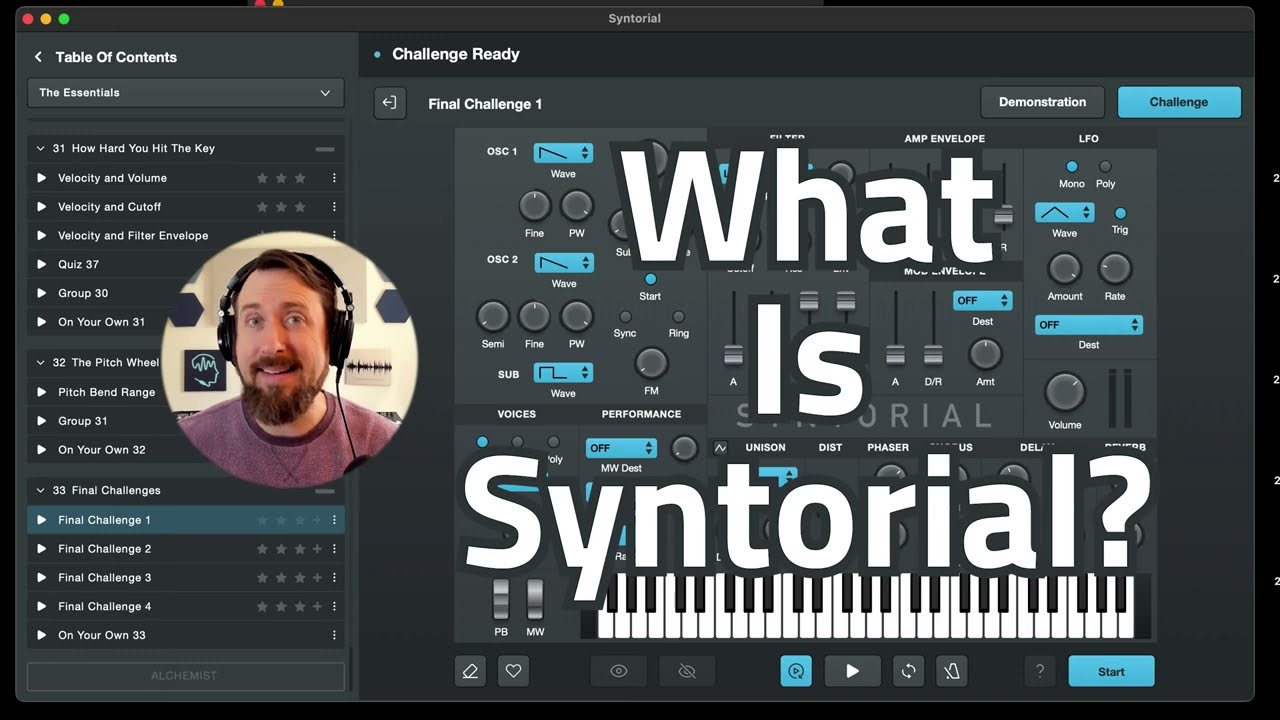
Task: Rate Velocity and Volume using its stars
Action: (281, 178)
